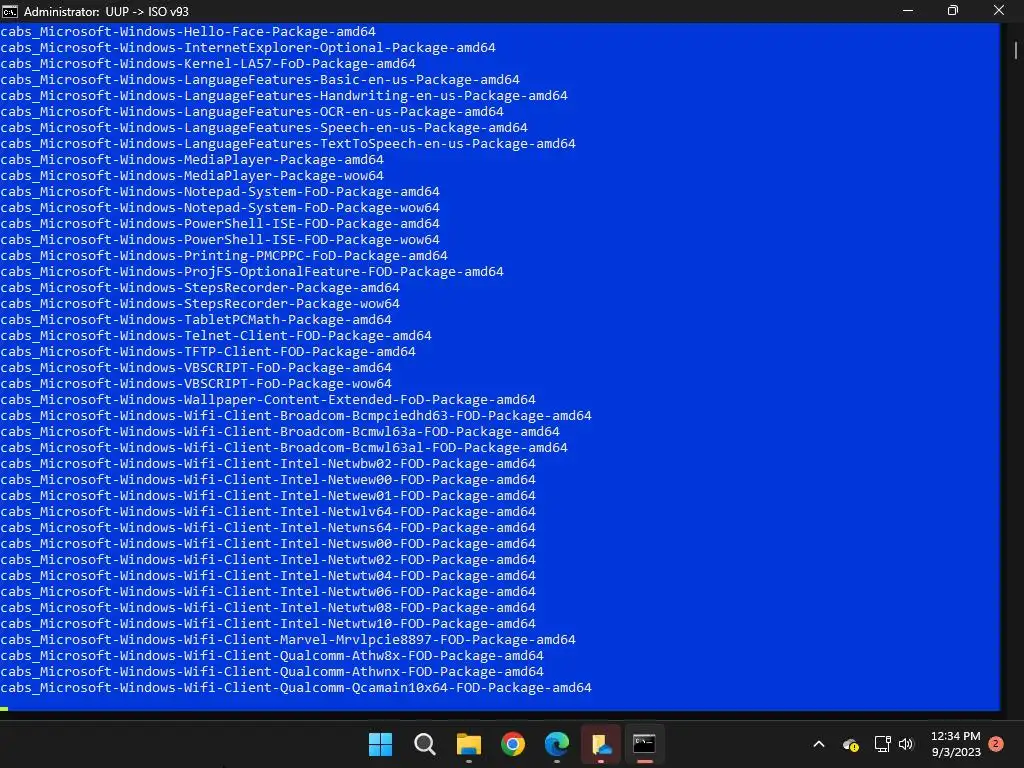Click the Broadcom-Bcmpciedhd63 Wifi line
1024x768 pixels.
[x=296, y=415]
